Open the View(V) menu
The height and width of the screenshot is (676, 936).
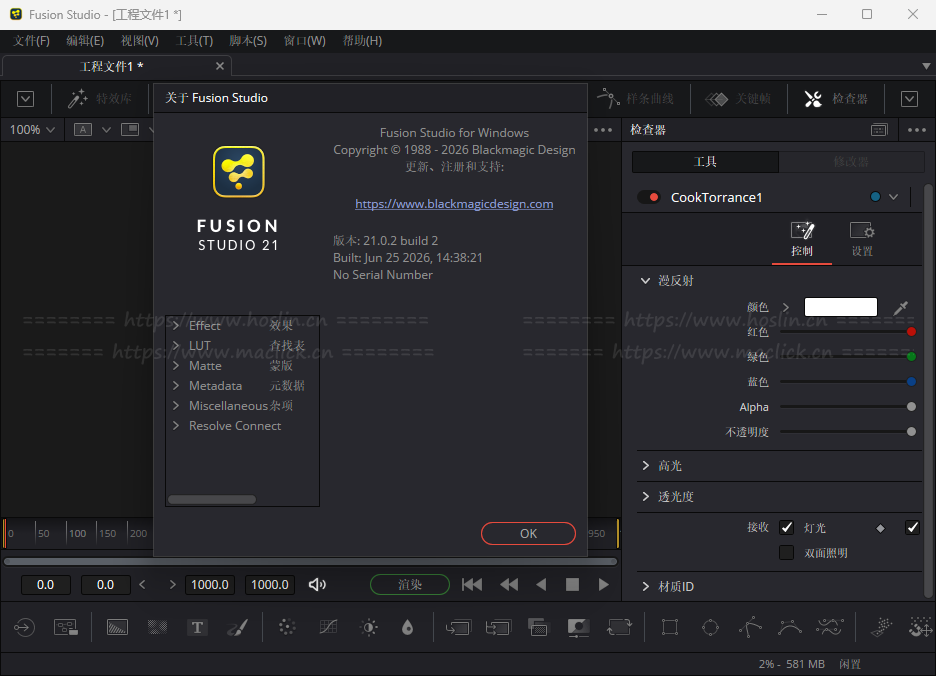(140, 41)
